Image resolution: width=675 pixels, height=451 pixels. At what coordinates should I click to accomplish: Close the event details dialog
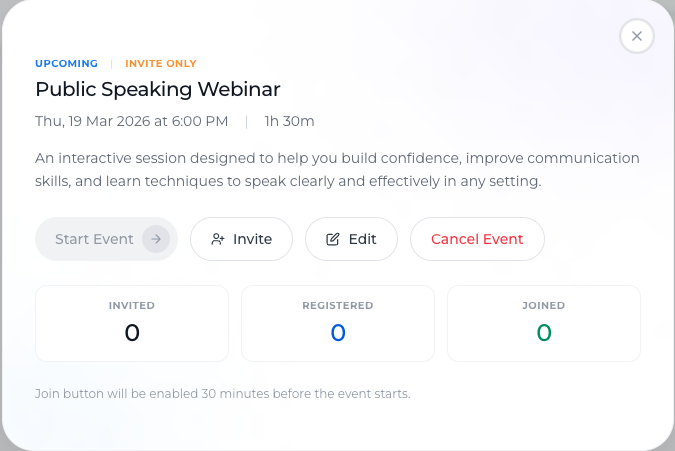[x=637, y=36]
